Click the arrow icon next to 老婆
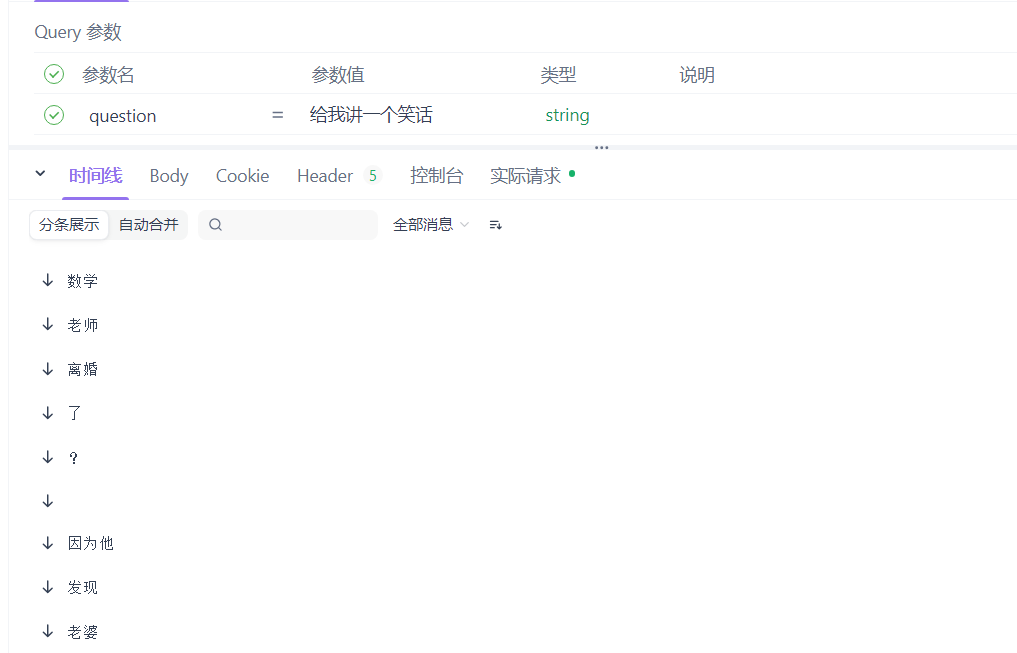 pos(47,631)
